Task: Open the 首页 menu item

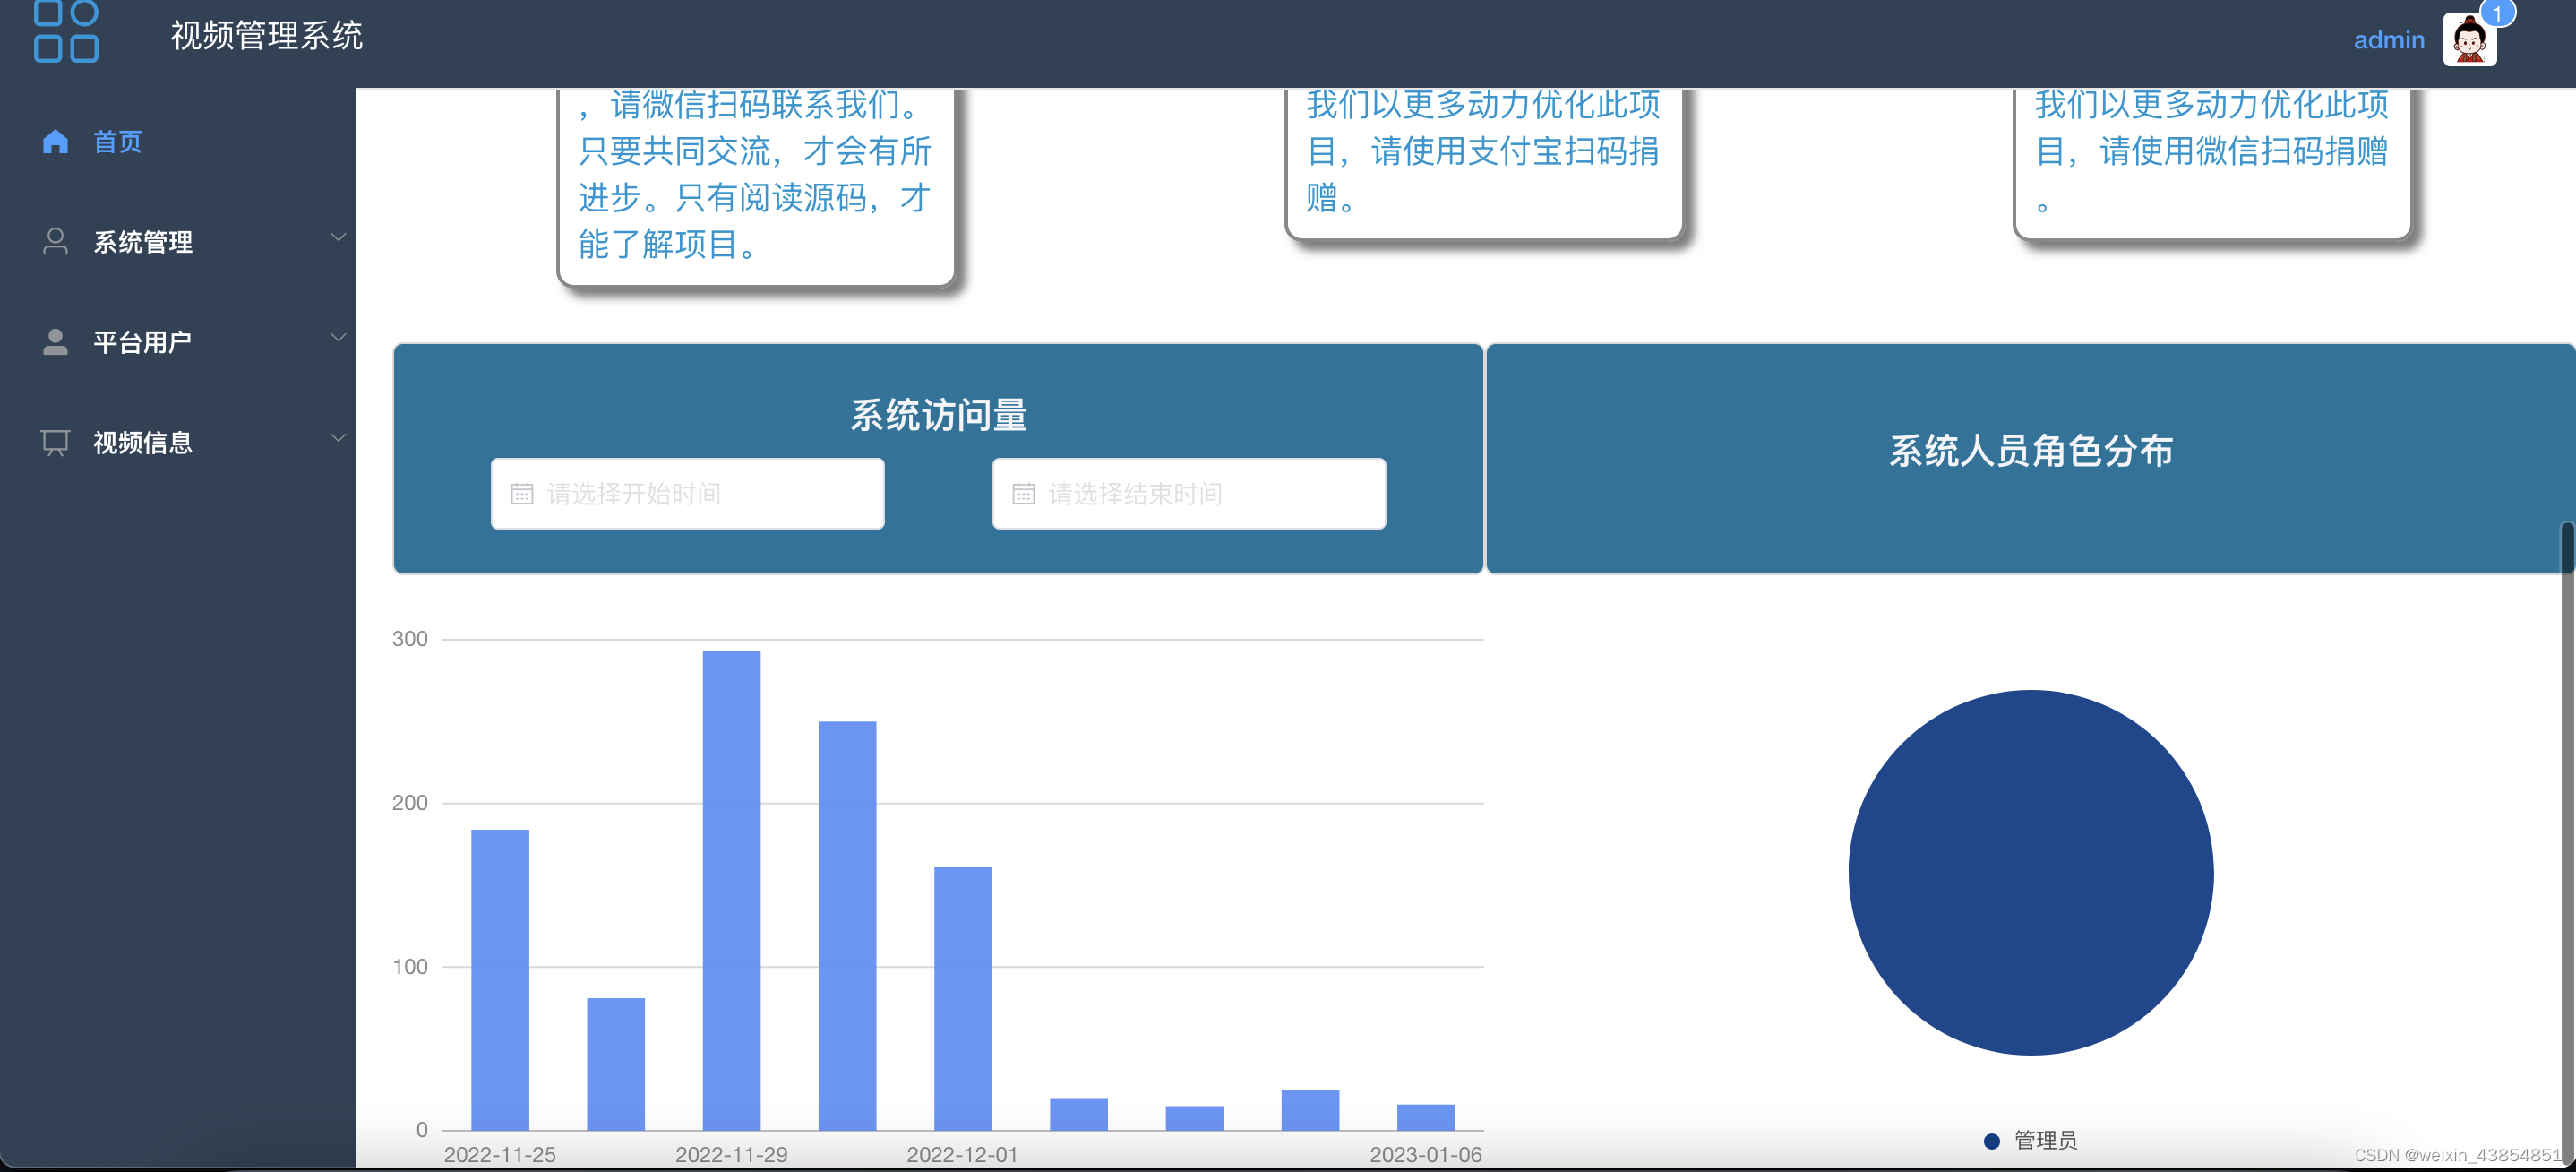Action: 118,142
